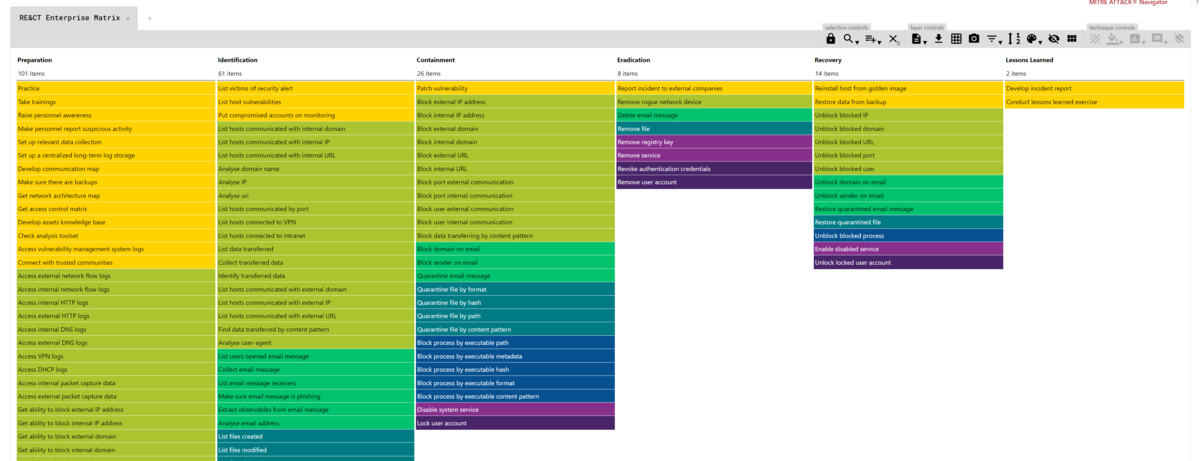Select Enable disabled service technique
Image resolution: width=1200 pixels, height=461 pixels.
click(x=908, y=249)
